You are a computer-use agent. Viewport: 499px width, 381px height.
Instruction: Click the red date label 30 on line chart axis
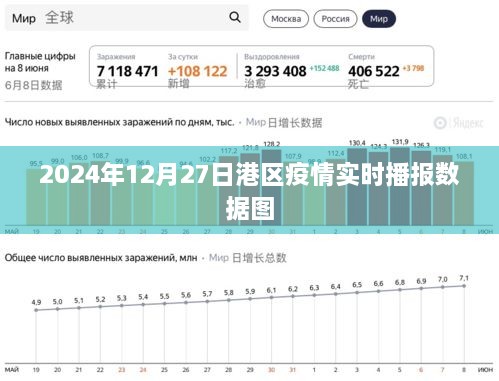click(x=271, y=370)
